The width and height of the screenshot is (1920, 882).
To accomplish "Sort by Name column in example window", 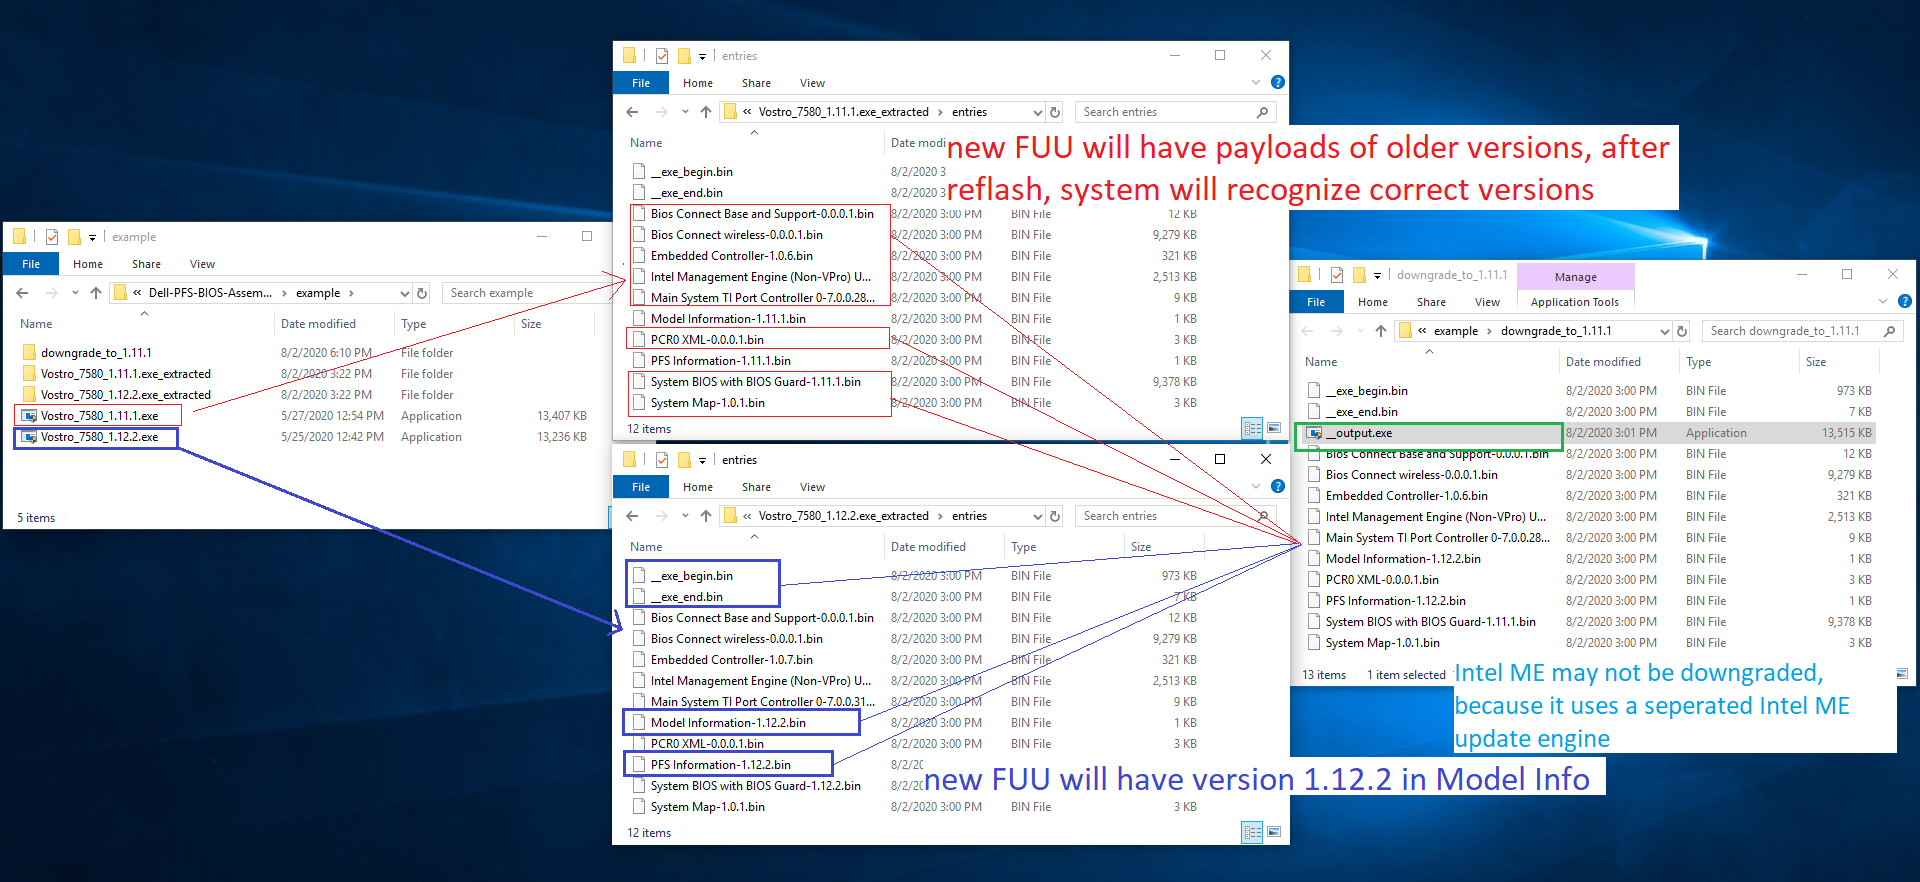I will 36,324.
